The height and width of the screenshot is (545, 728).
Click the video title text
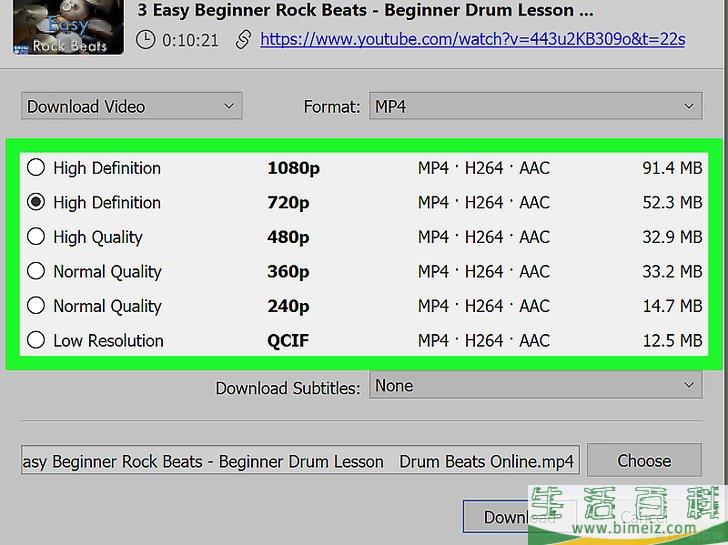coord(365,11)
